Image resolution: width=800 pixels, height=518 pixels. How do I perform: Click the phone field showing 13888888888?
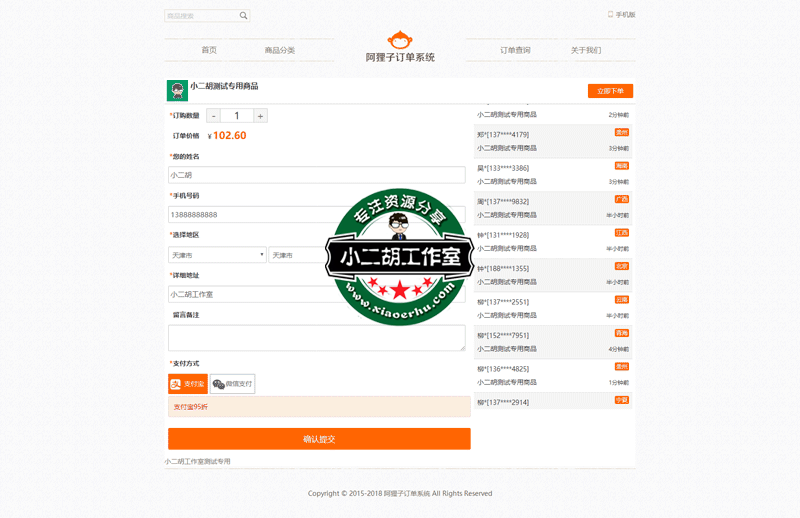[250, 214]
